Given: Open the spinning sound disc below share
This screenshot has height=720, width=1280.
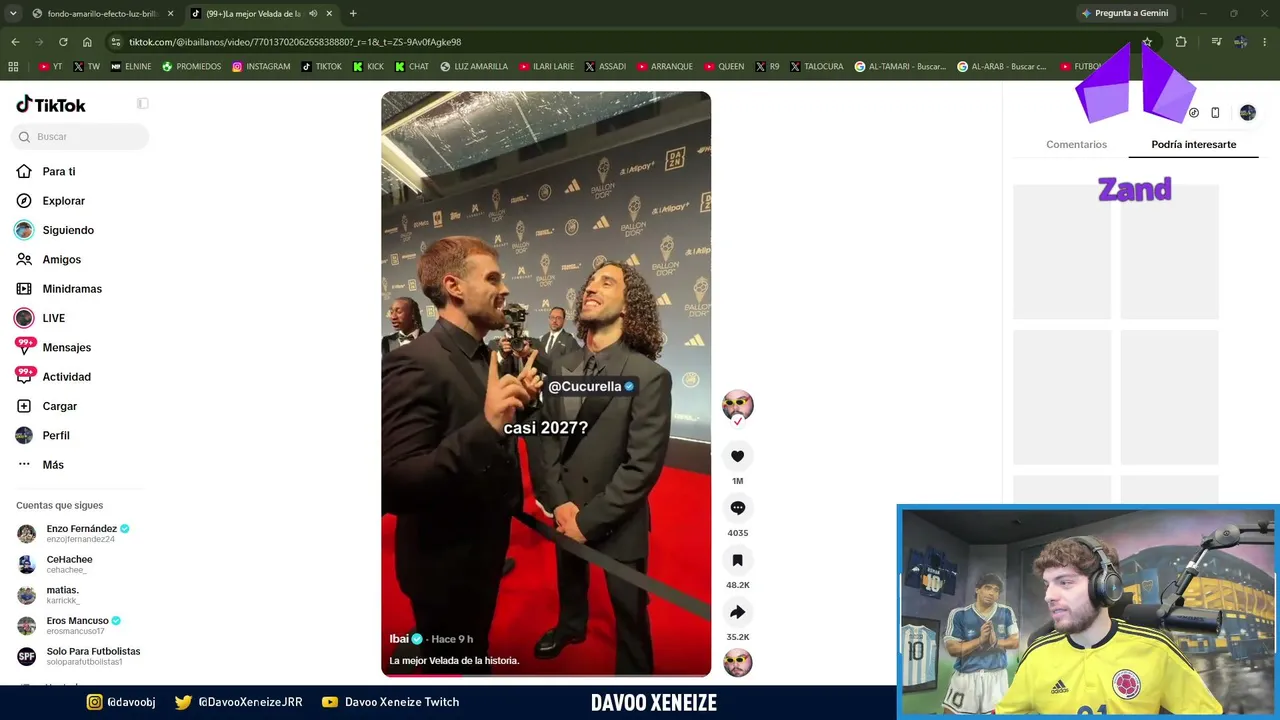Looking at the screenshot, I should [737, 663].
